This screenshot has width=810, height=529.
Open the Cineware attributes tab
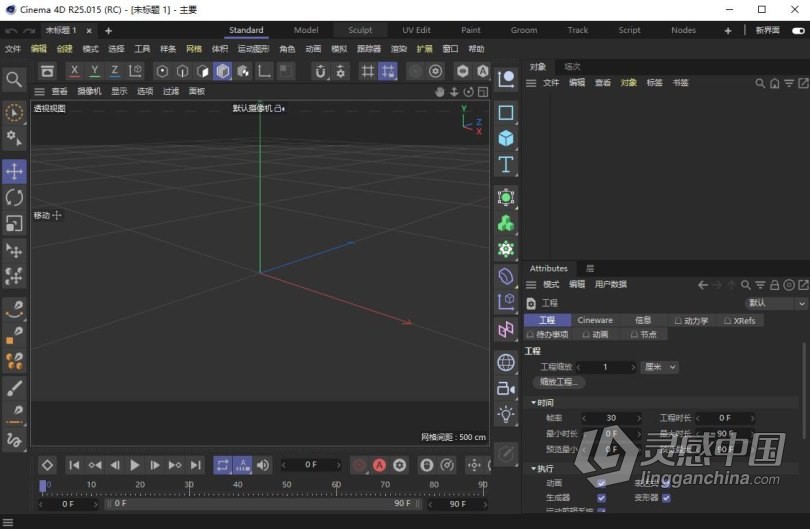[595, 320]
